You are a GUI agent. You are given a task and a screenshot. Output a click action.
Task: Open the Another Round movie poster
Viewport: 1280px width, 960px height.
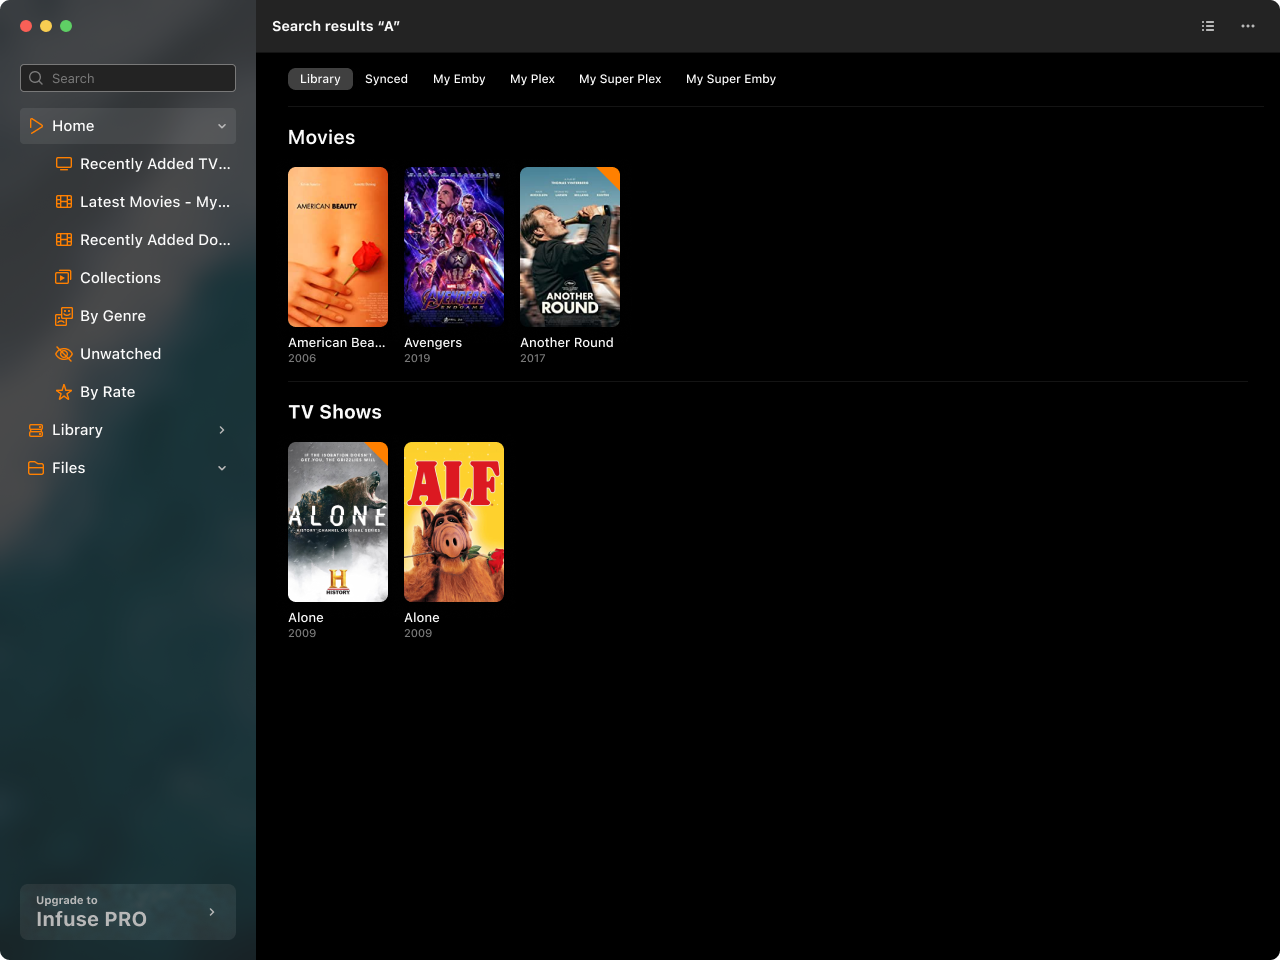coord(570,247)
